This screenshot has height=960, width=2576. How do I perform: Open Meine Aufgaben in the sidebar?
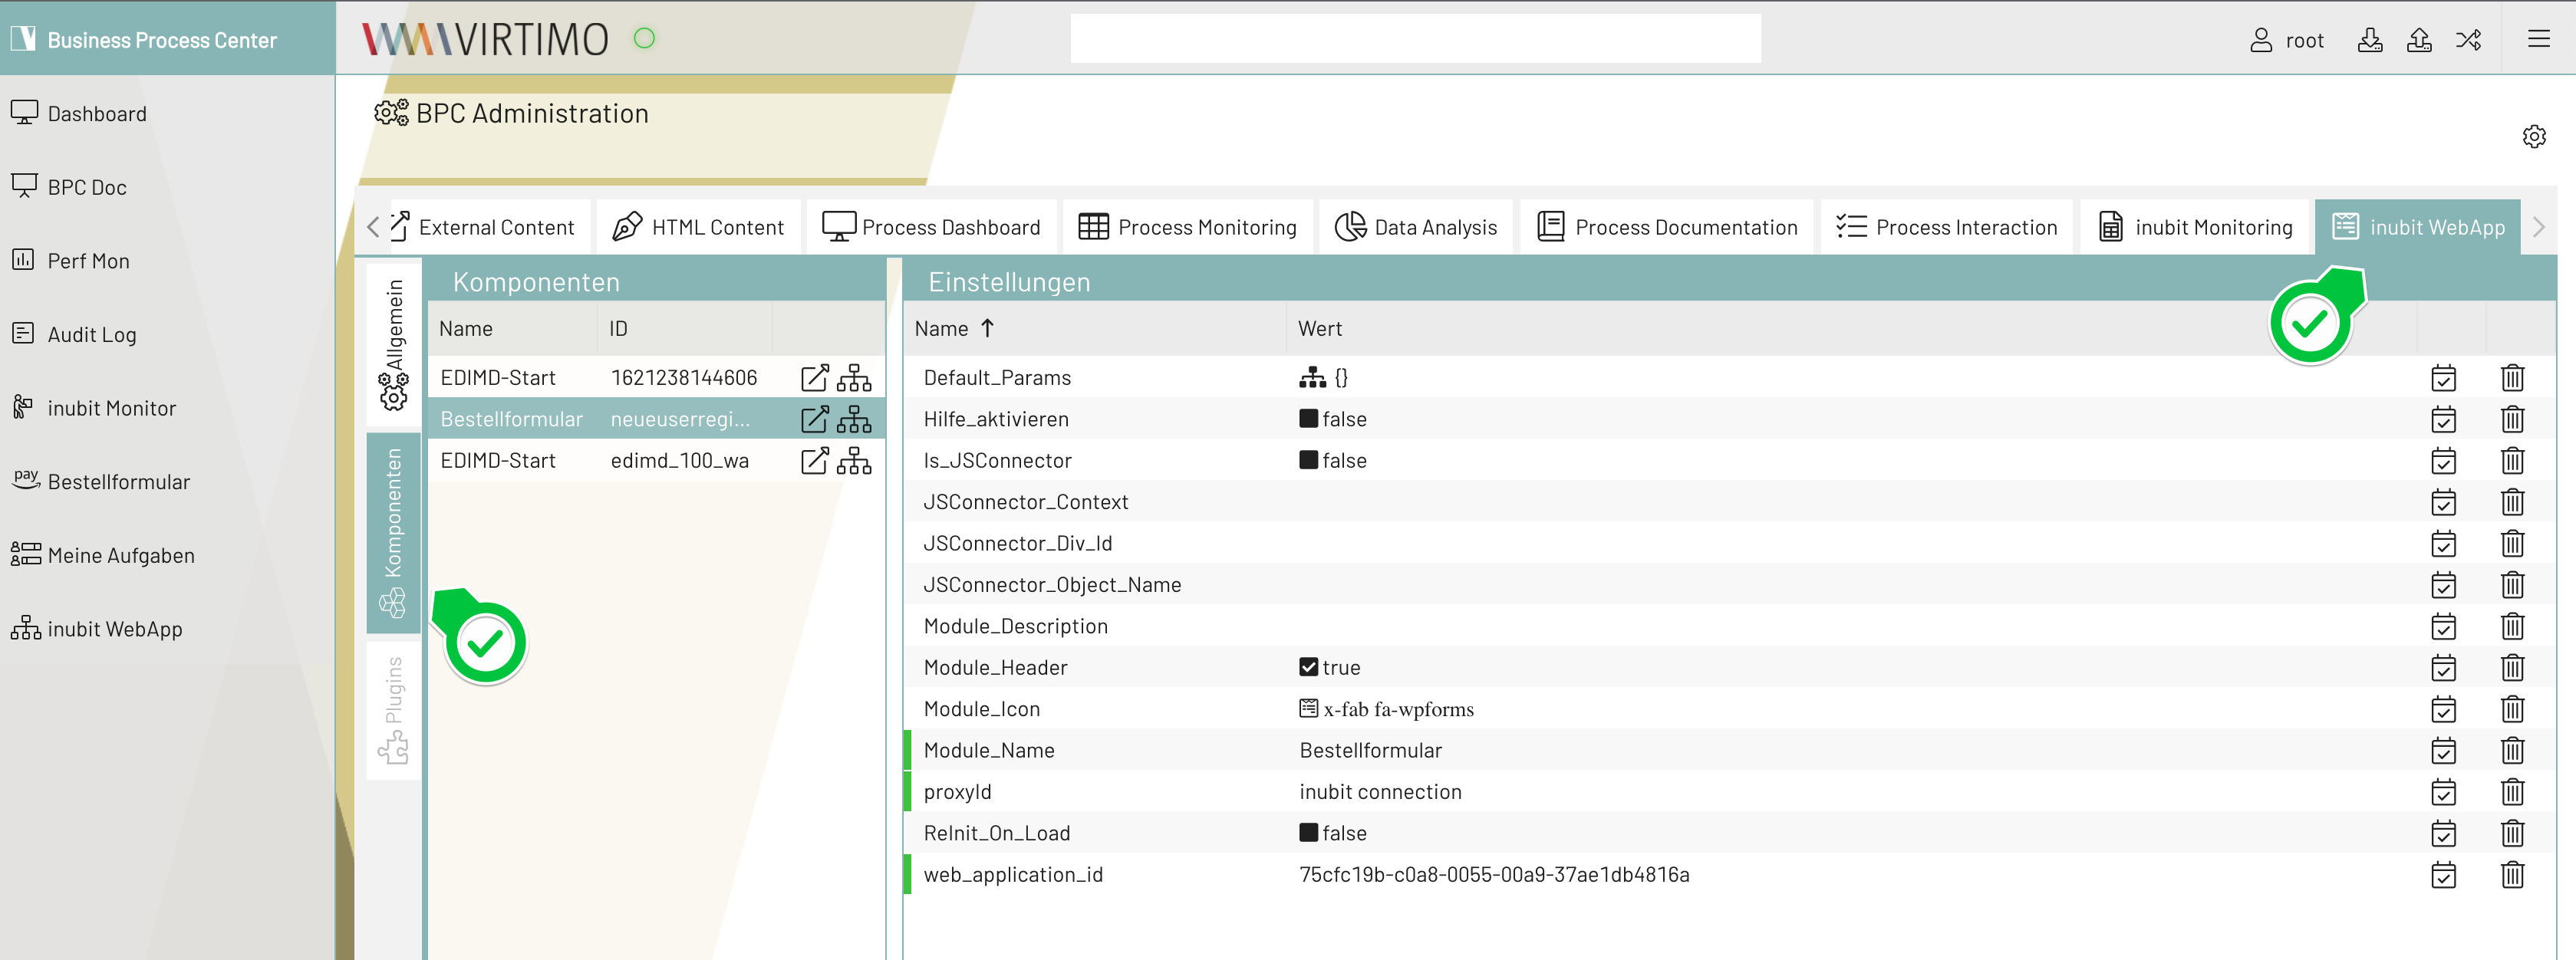click(121, 555)
